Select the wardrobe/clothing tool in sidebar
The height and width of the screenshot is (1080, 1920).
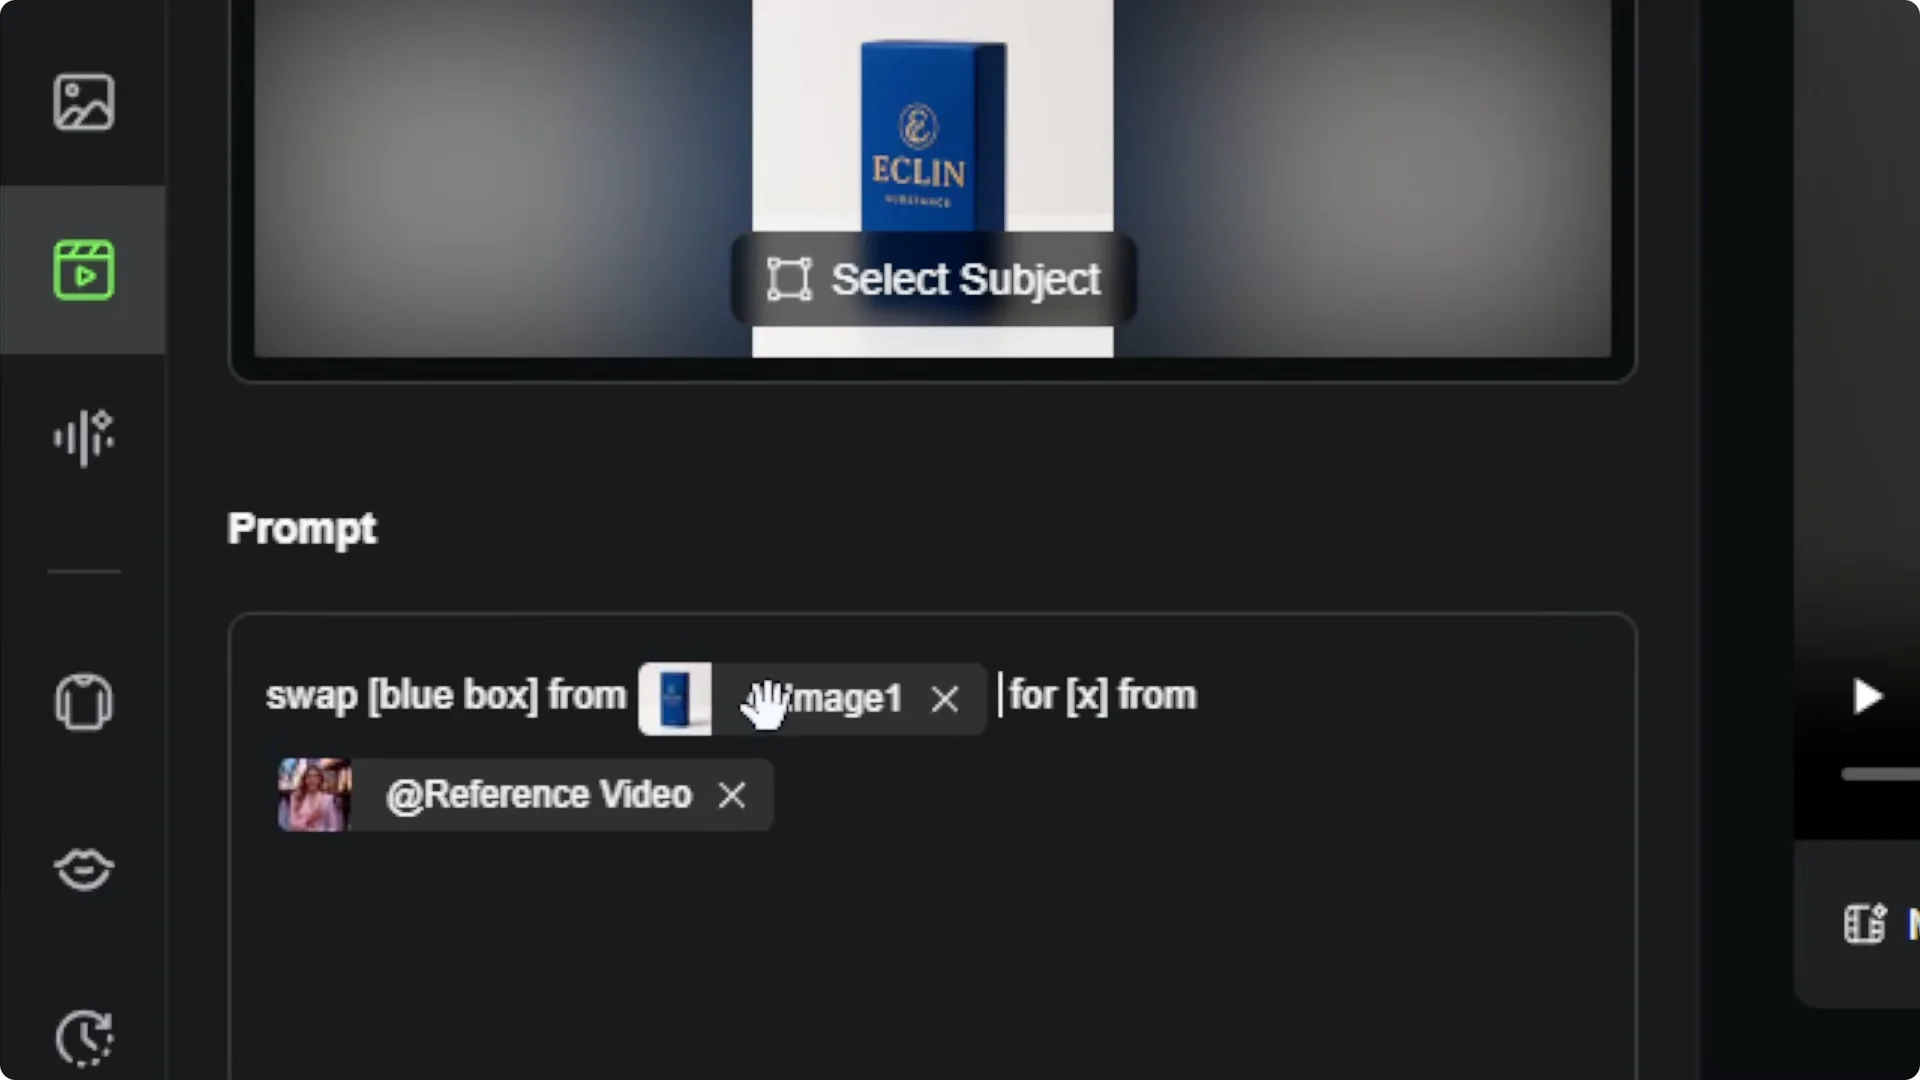(84, 703)
